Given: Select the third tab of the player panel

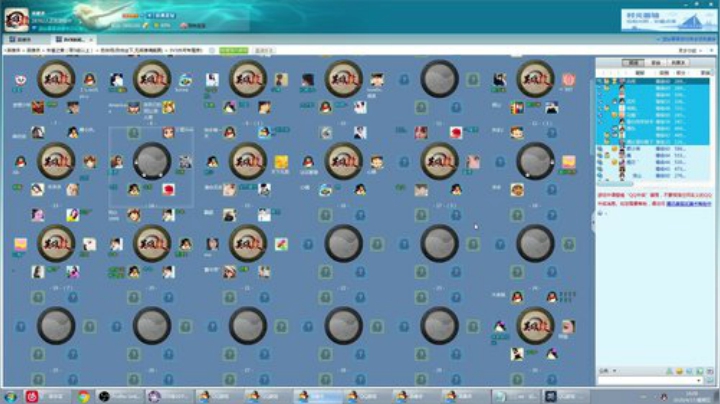Looking at the screenshot, I should point(679,62).
